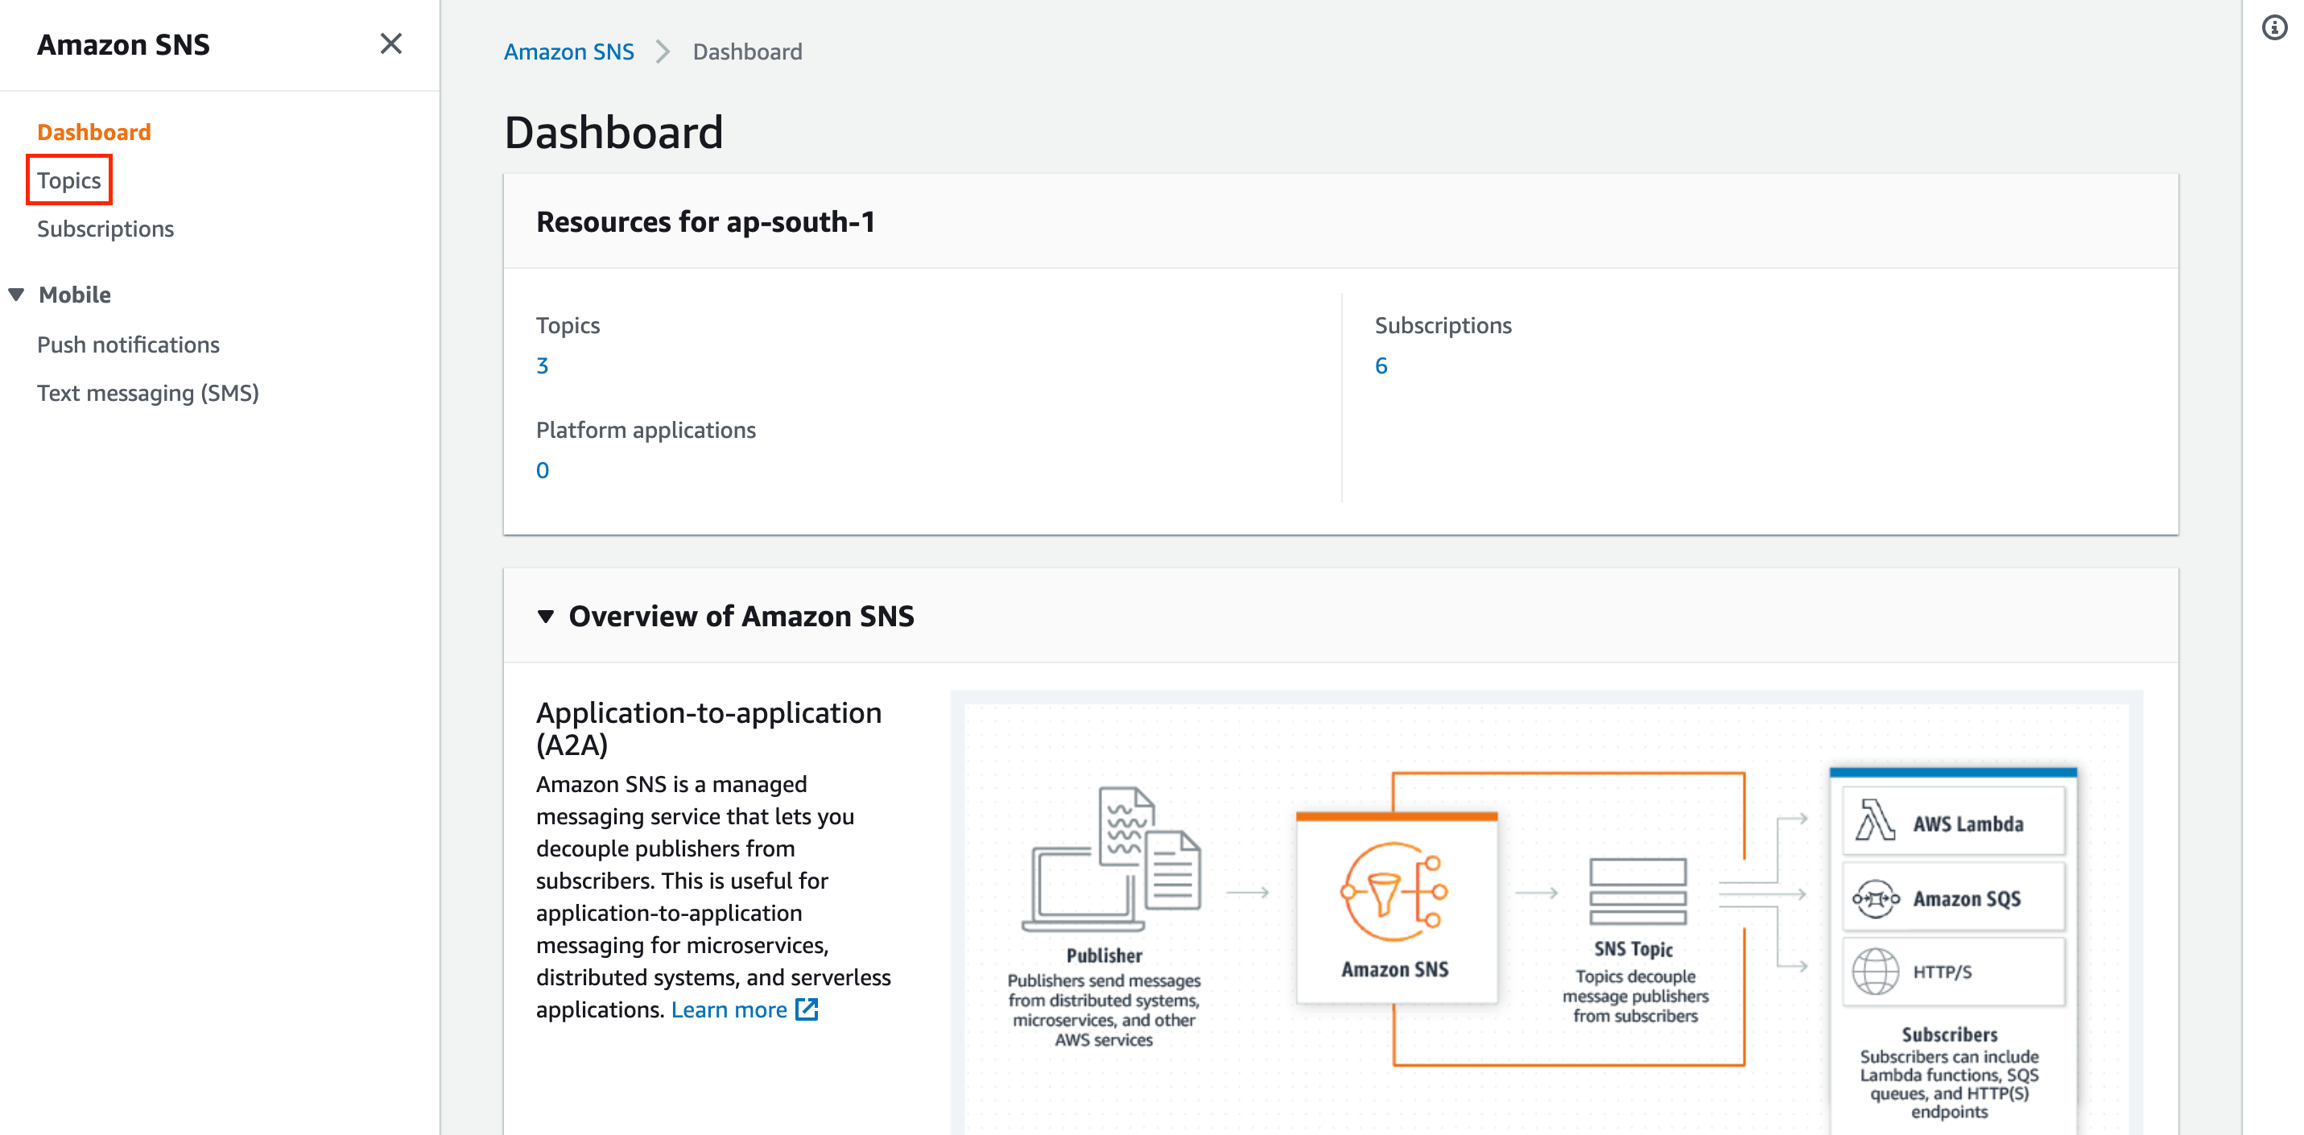Screen dimensions: 2304x1135
Task: Click the Application-to-application (A2A) heading
Action: pyautogui.click(x=709, y=729)
